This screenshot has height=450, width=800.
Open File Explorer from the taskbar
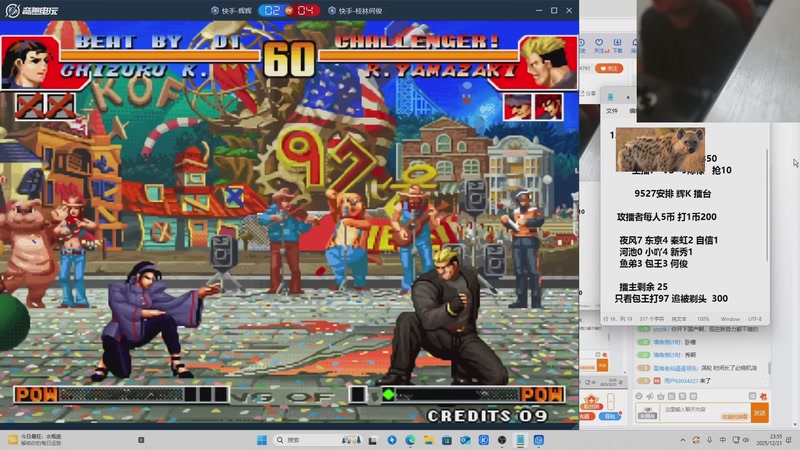pos(429,440)
